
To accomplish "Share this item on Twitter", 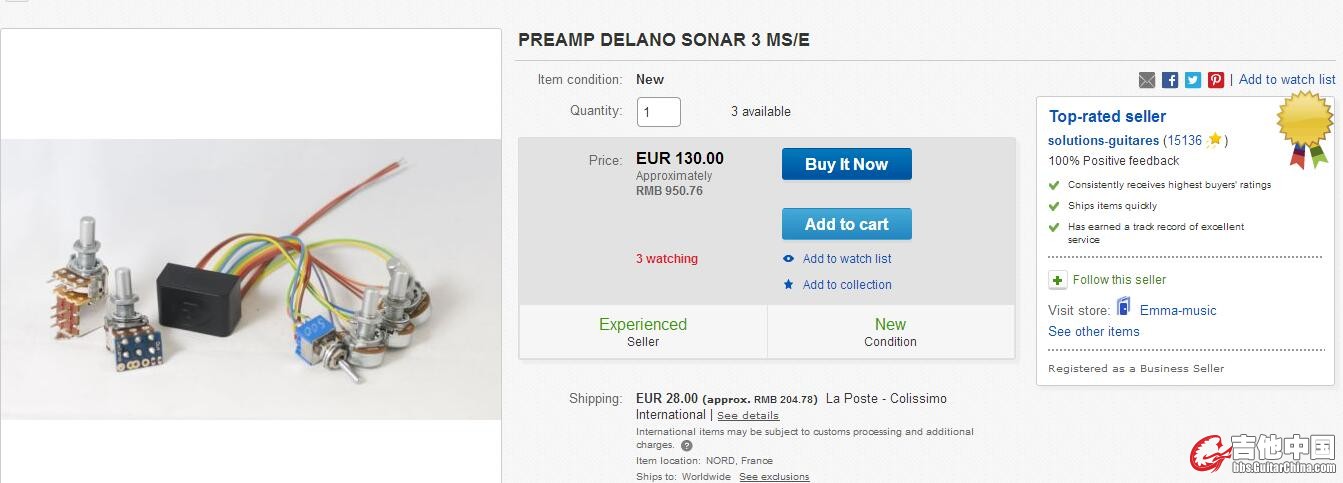I will click(1193, 80).
